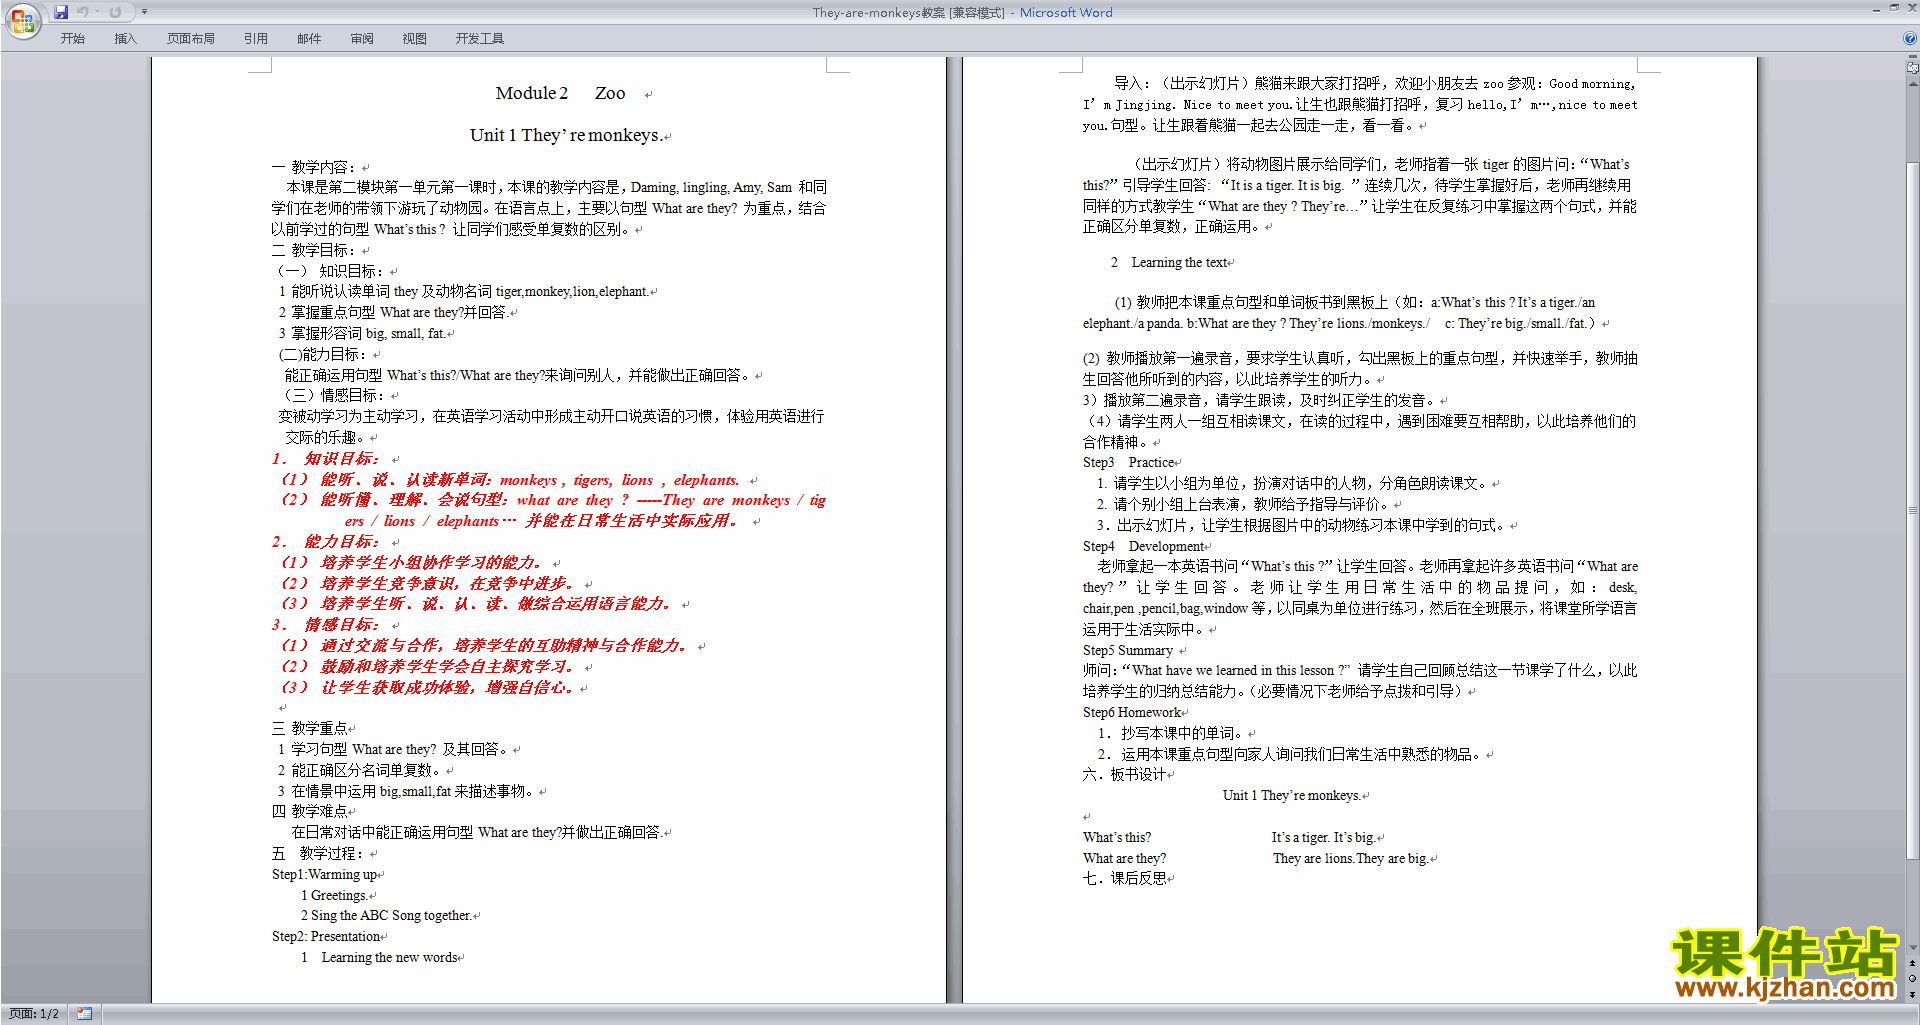Open the 插入 ribbon tab
1920x1025 pixels.
pos(125,38)
